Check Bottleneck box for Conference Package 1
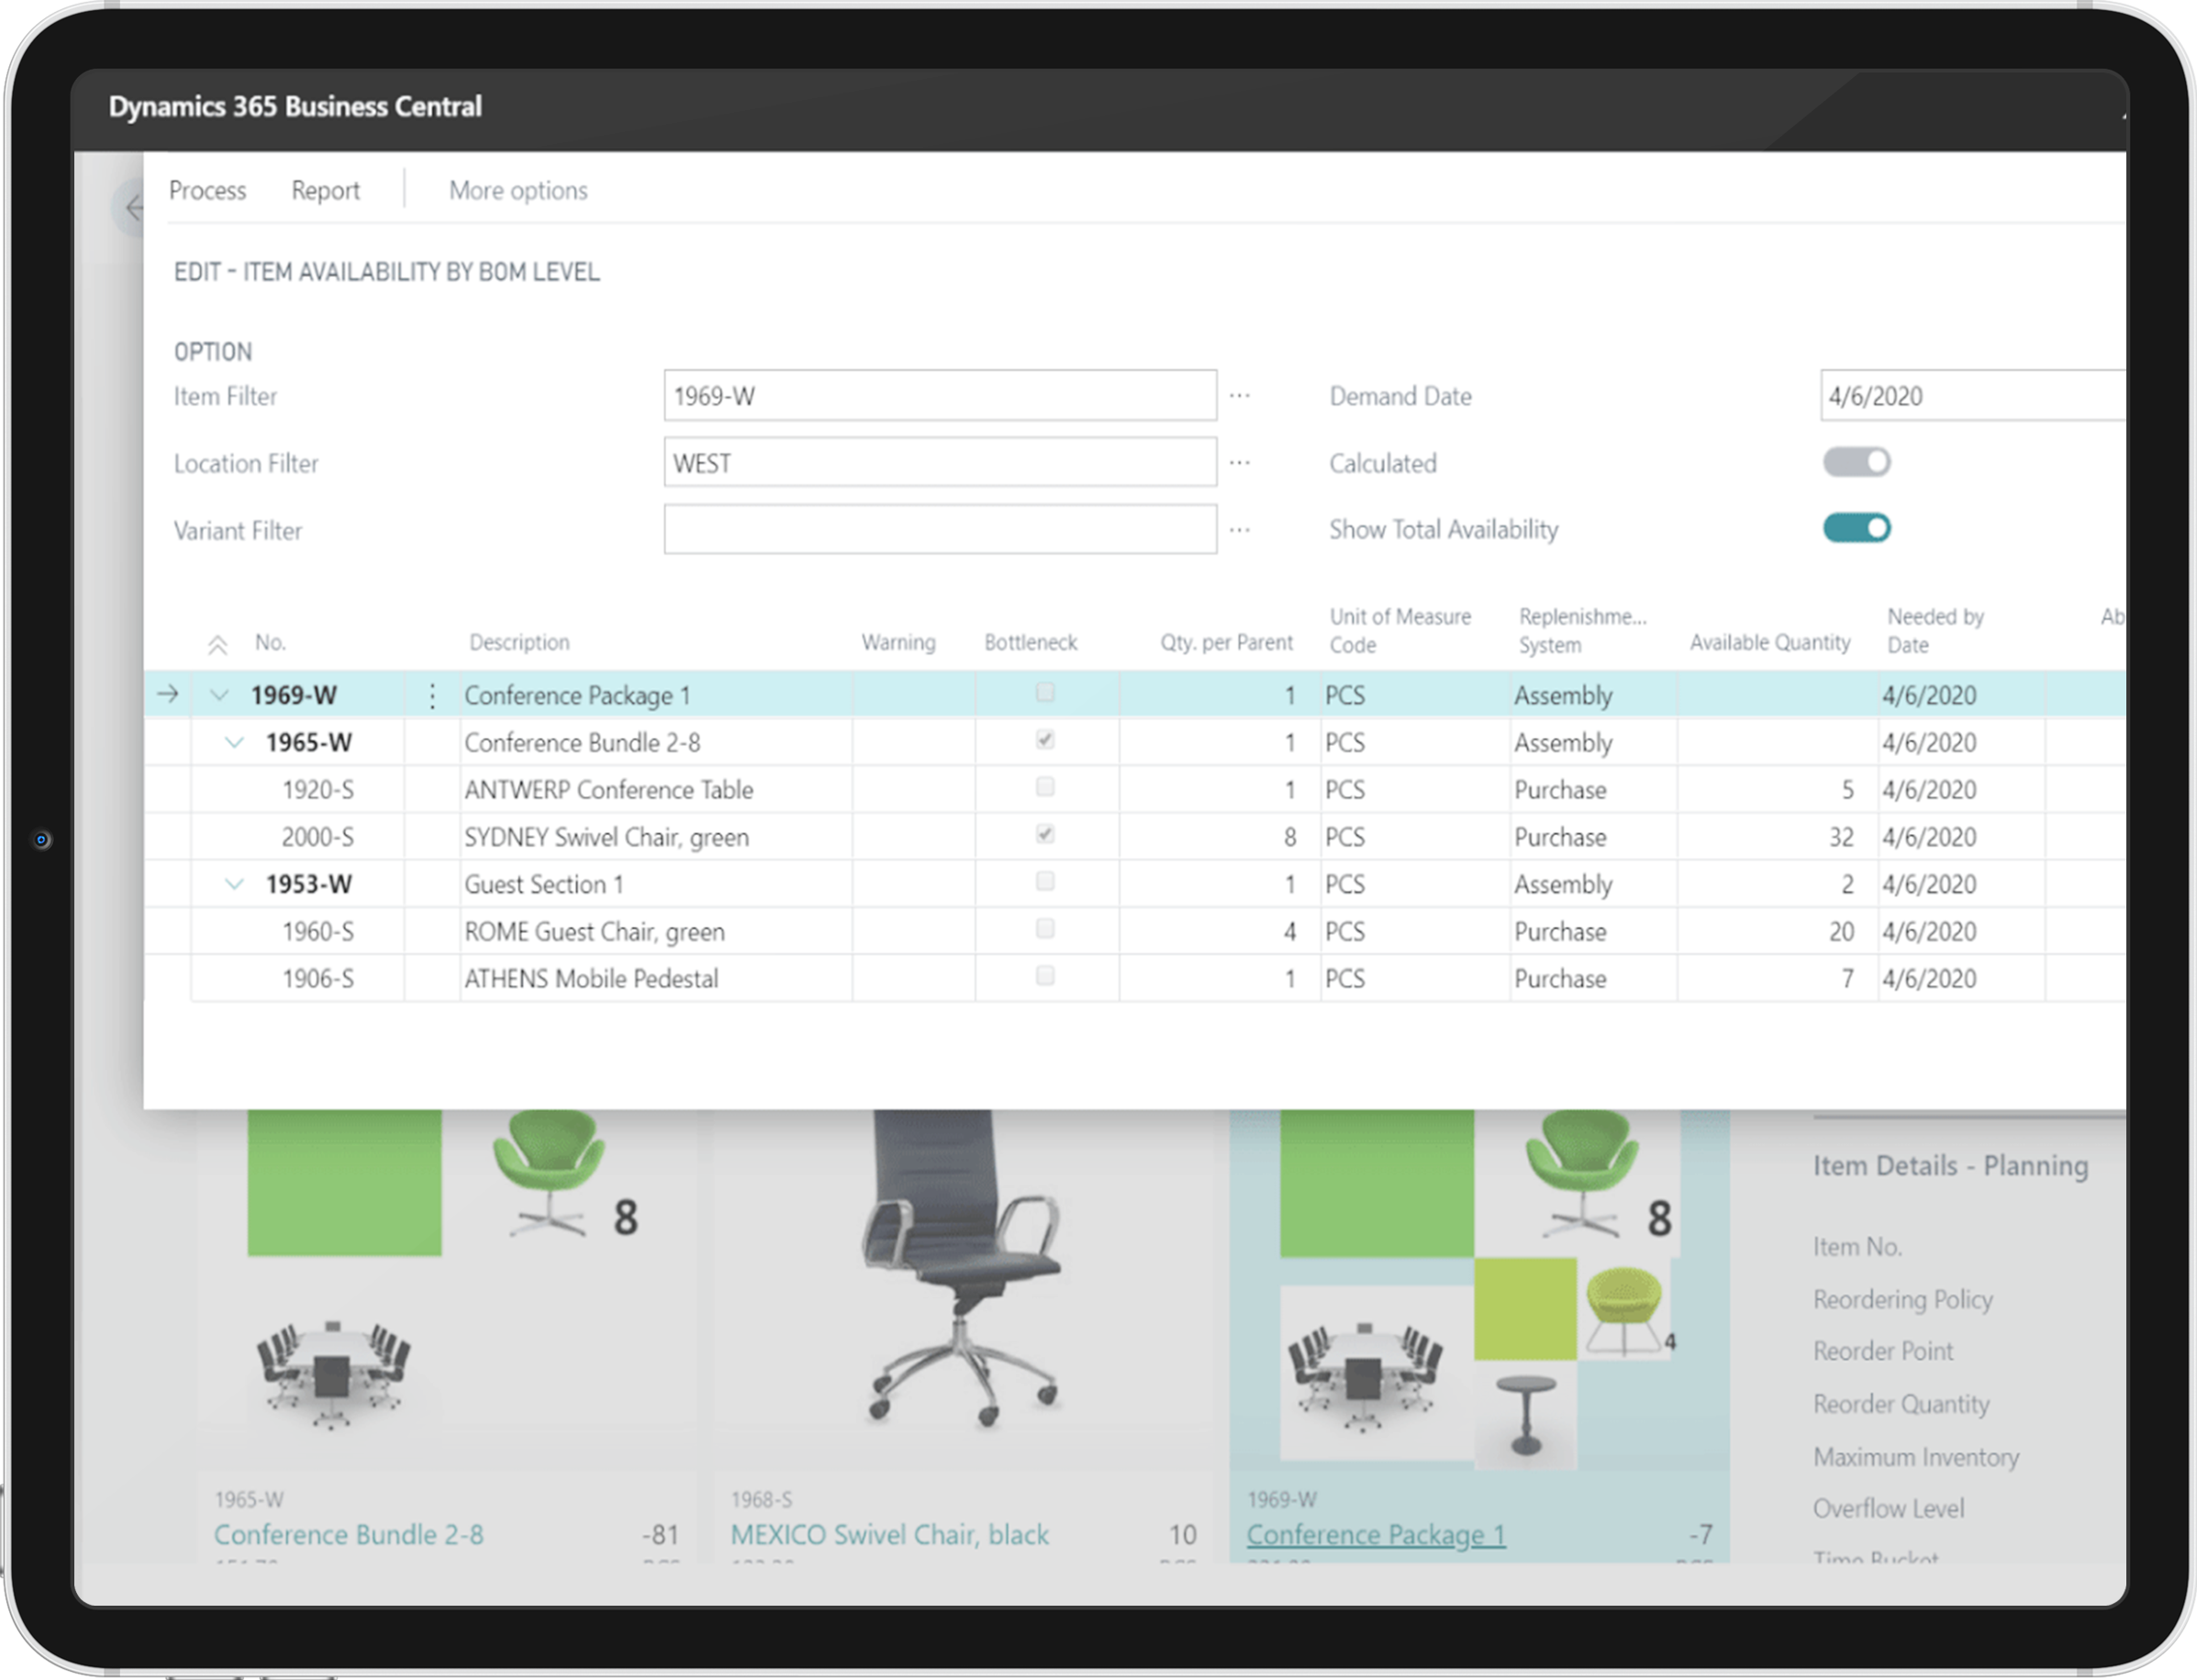 tap(1045, 692)
